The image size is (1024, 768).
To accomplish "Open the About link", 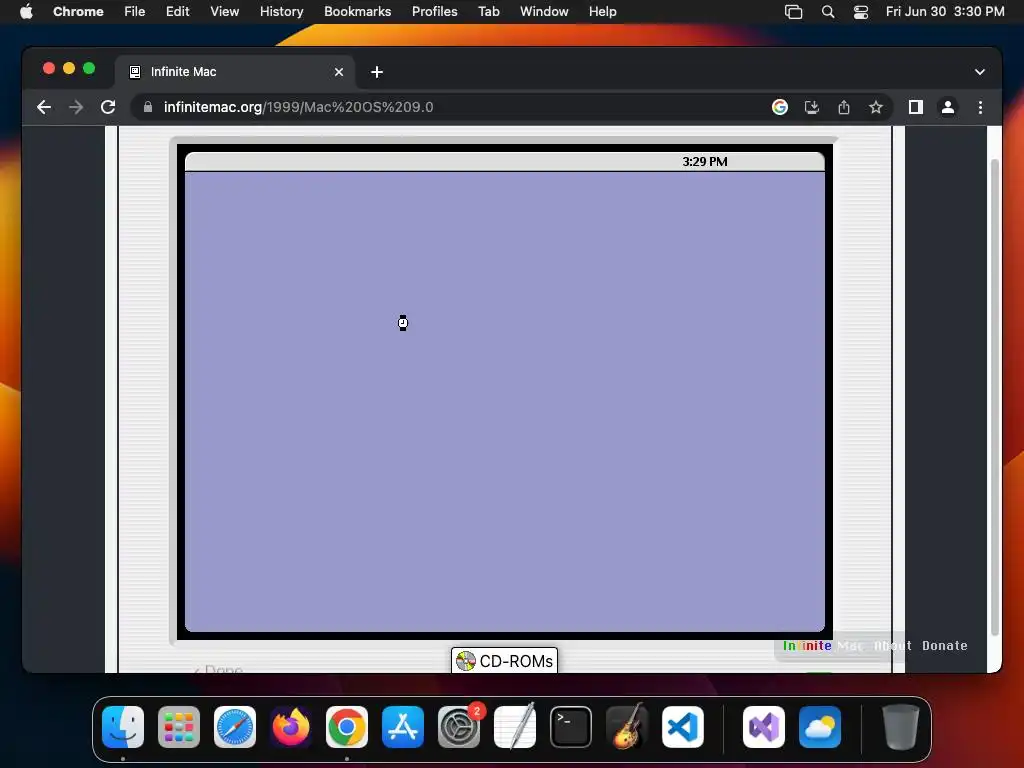I will pos(892,645).
